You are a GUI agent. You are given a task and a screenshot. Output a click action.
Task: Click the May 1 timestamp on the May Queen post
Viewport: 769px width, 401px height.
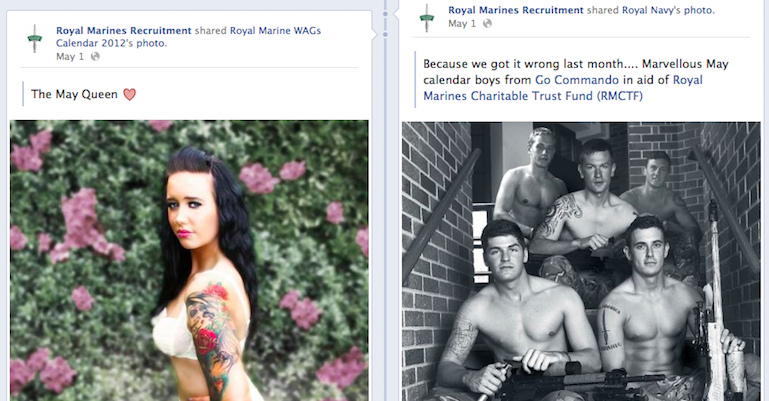coord(70,56)
